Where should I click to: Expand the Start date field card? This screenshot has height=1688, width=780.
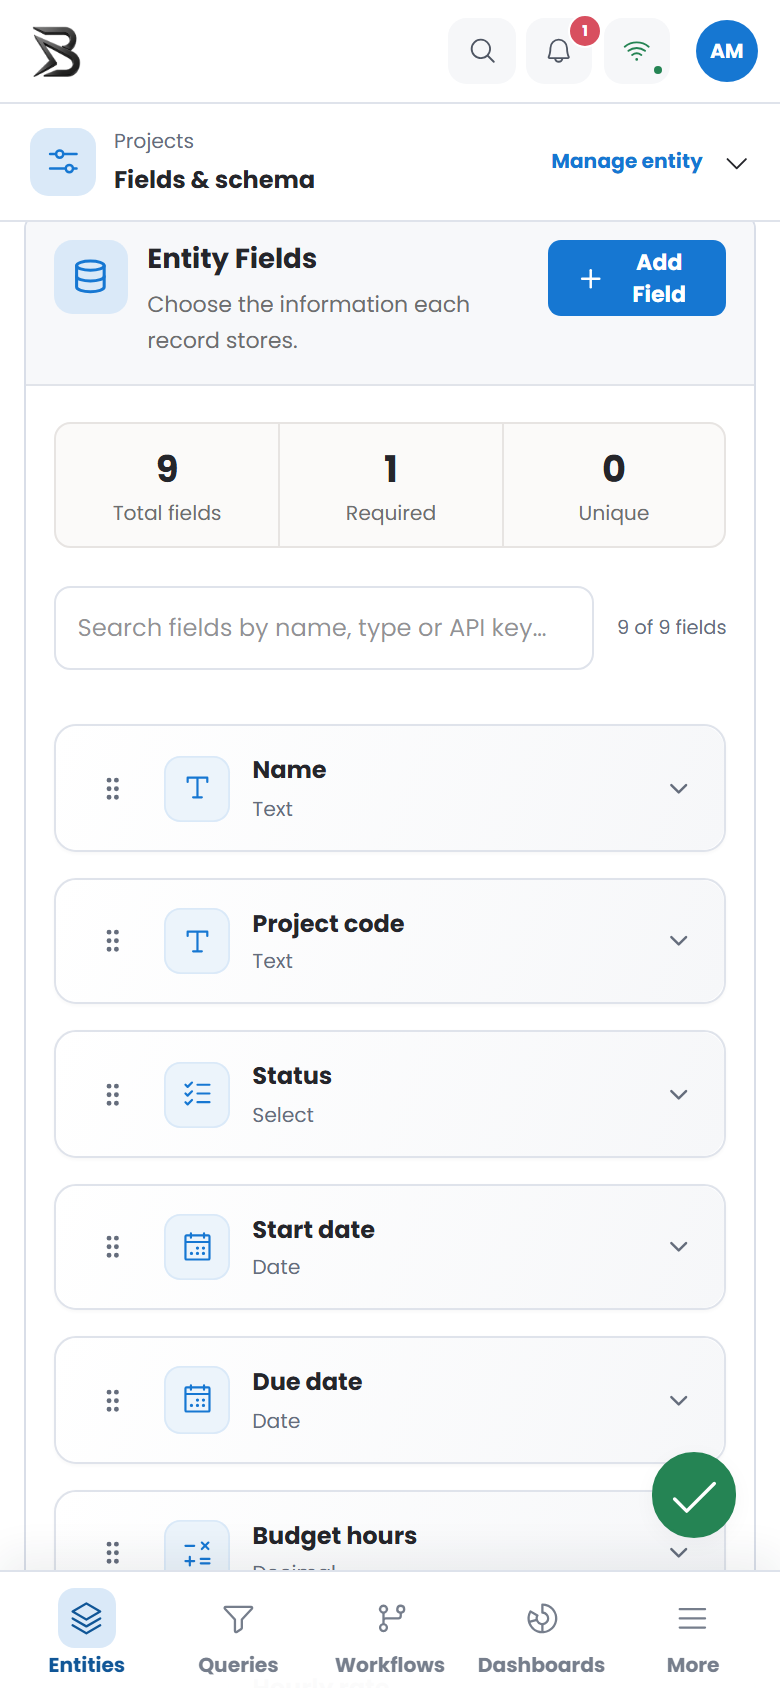pos(679,1247)
